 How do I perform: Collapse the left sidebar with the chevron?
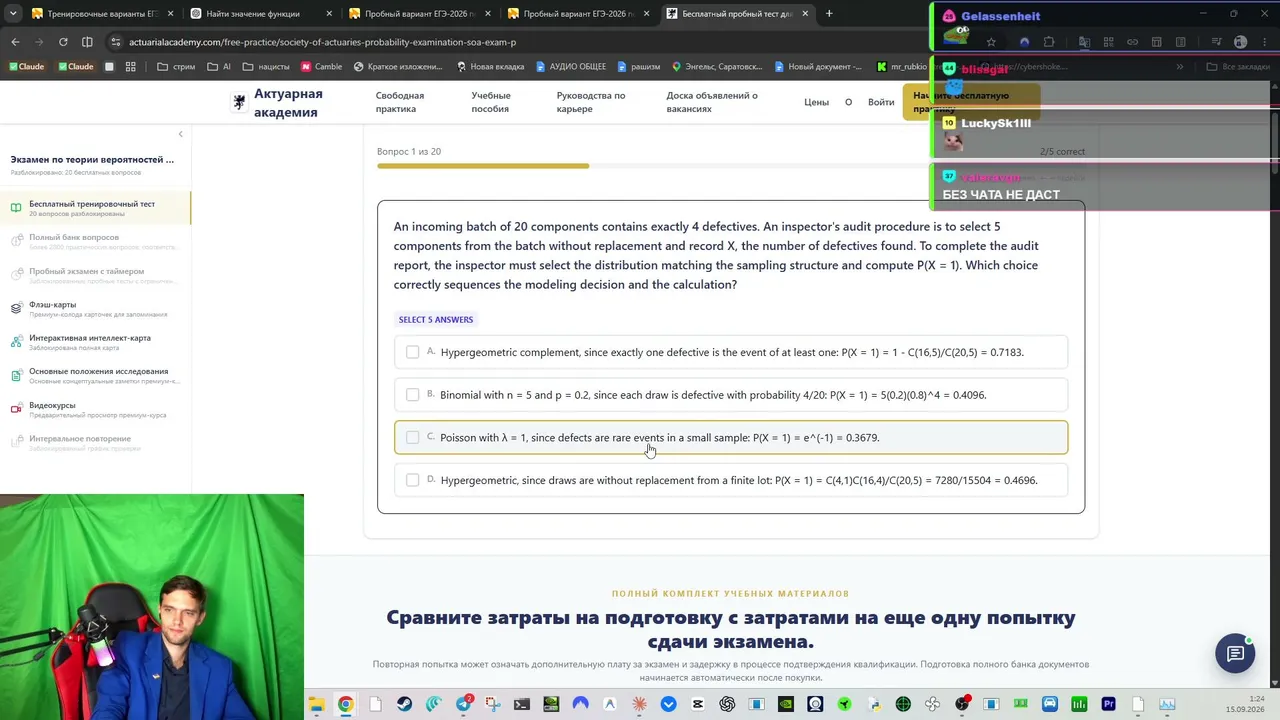[x=180, y=134]
